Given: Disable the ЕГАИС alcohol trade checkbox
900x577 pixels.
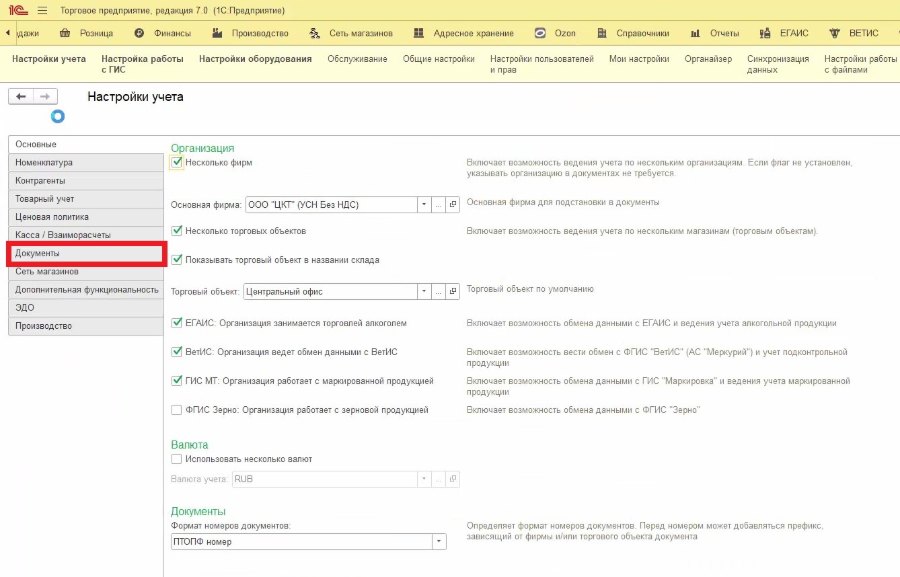Looking at the screenshot, I should click(x=177, y=323).
